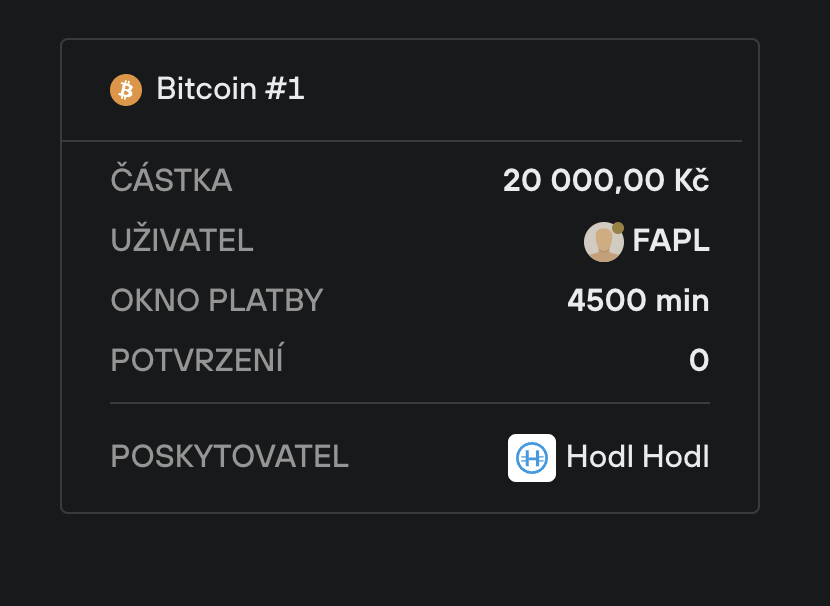Click the Hodl Hodl provider name
The width and height of the screenshot is (830, 606).
[x=637, y=457]
